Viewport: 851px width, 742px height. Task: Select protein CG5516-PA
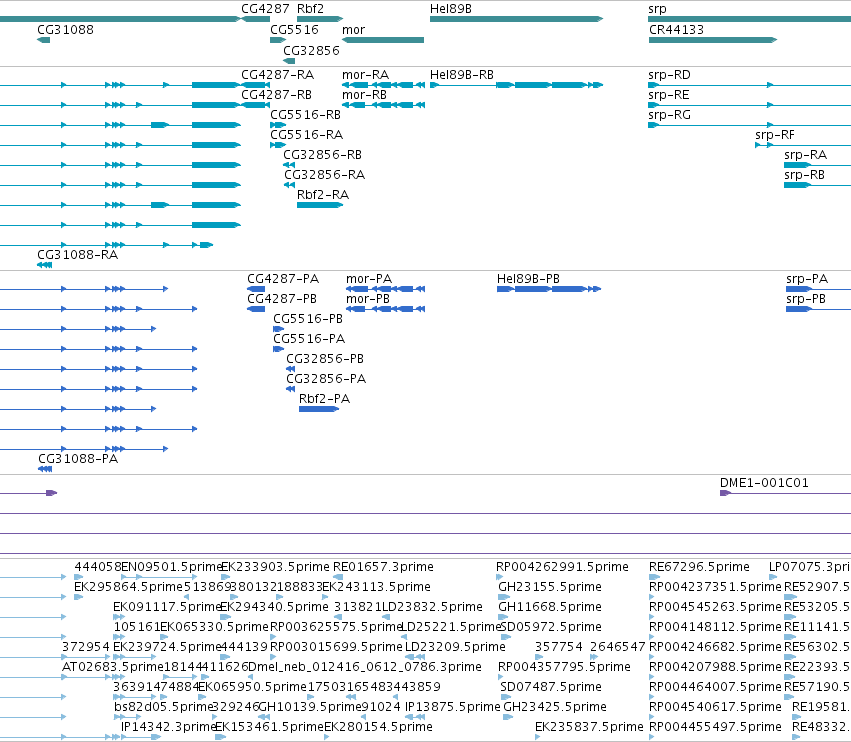pyautogui.click(x=309, y=339)
